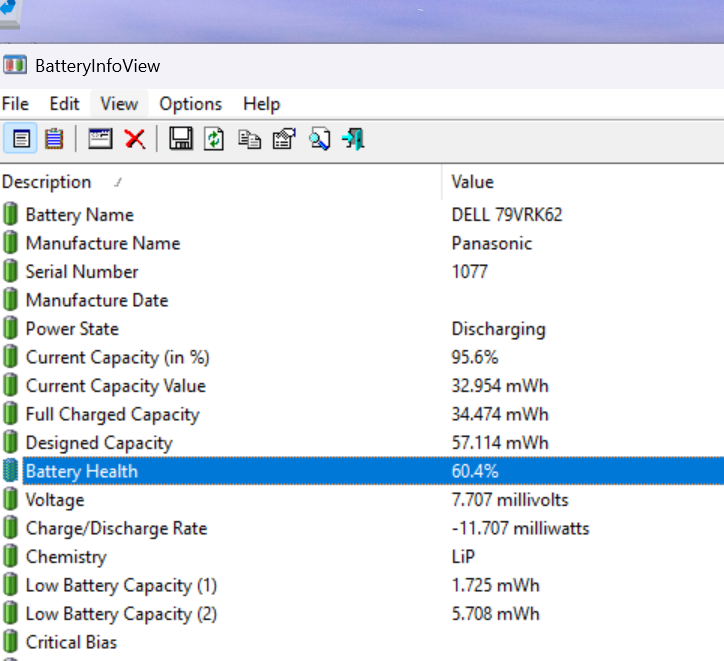Click the Exit door toolbar icon
Image resolution: width=724 pixels, height=661 pixels.
[354, 139]
